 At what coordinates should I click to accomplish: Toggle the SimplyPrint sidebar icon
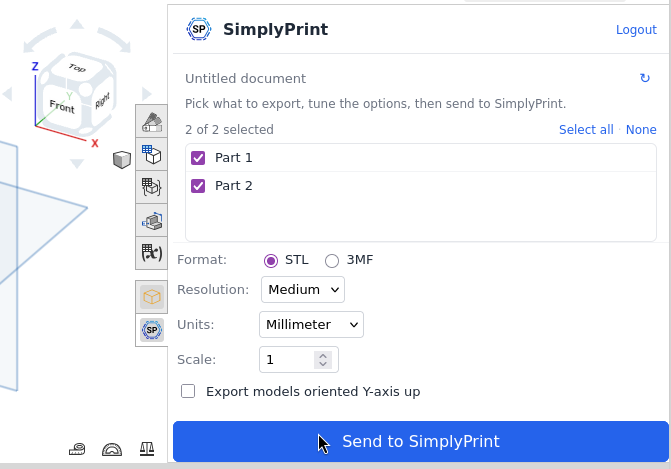[152, 330]
